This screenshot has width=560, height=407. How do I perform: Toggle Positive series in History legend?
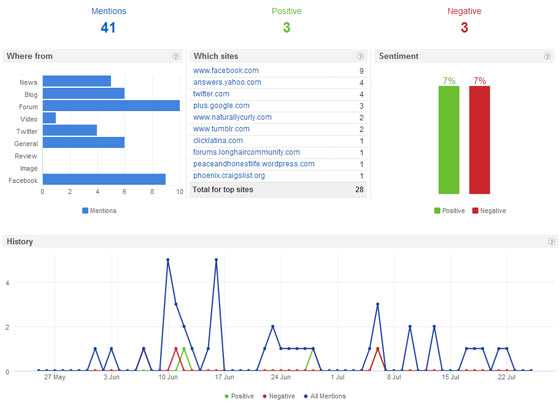pyautogui.click(x=239, y=396)
